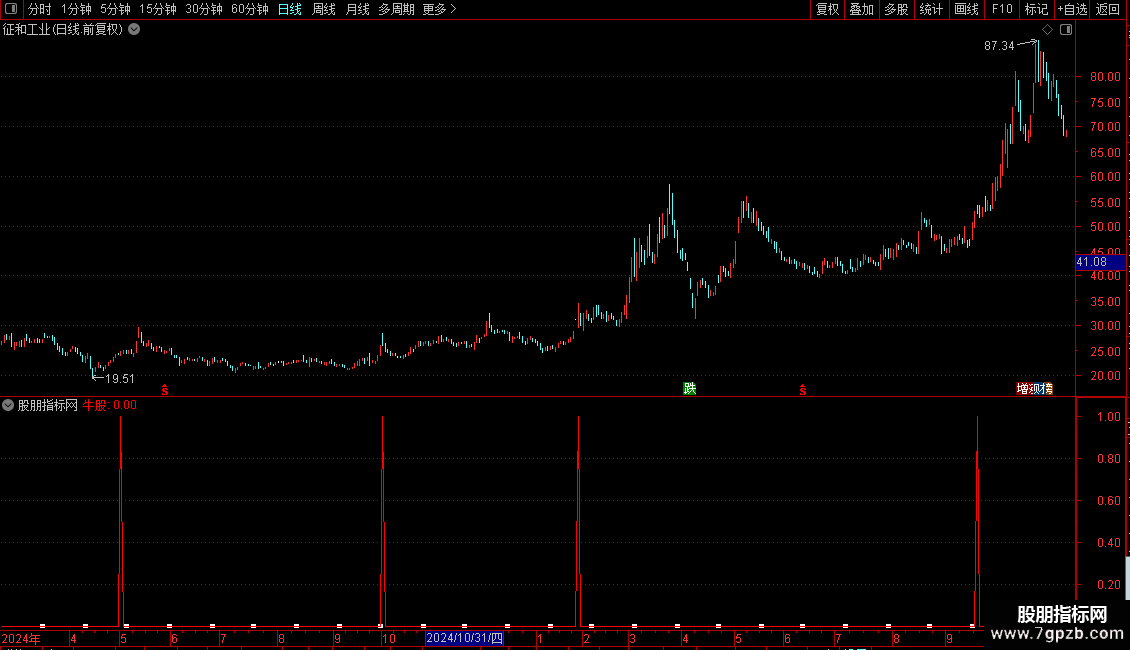
Task: Click the 牛股: 0.00 indicator value
Action: pyautogui.click(x=110, y=405)
